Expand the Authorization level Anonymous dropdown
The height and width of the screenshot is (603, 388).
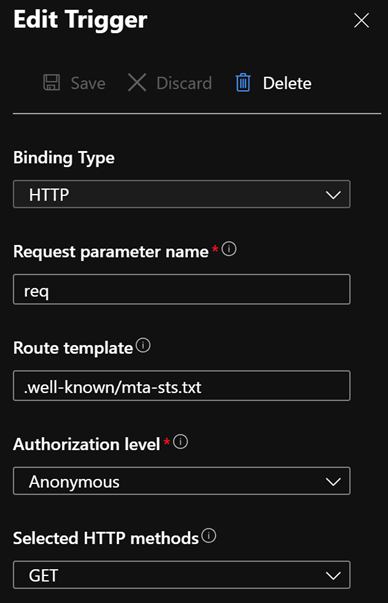click(x=182, y=481)
